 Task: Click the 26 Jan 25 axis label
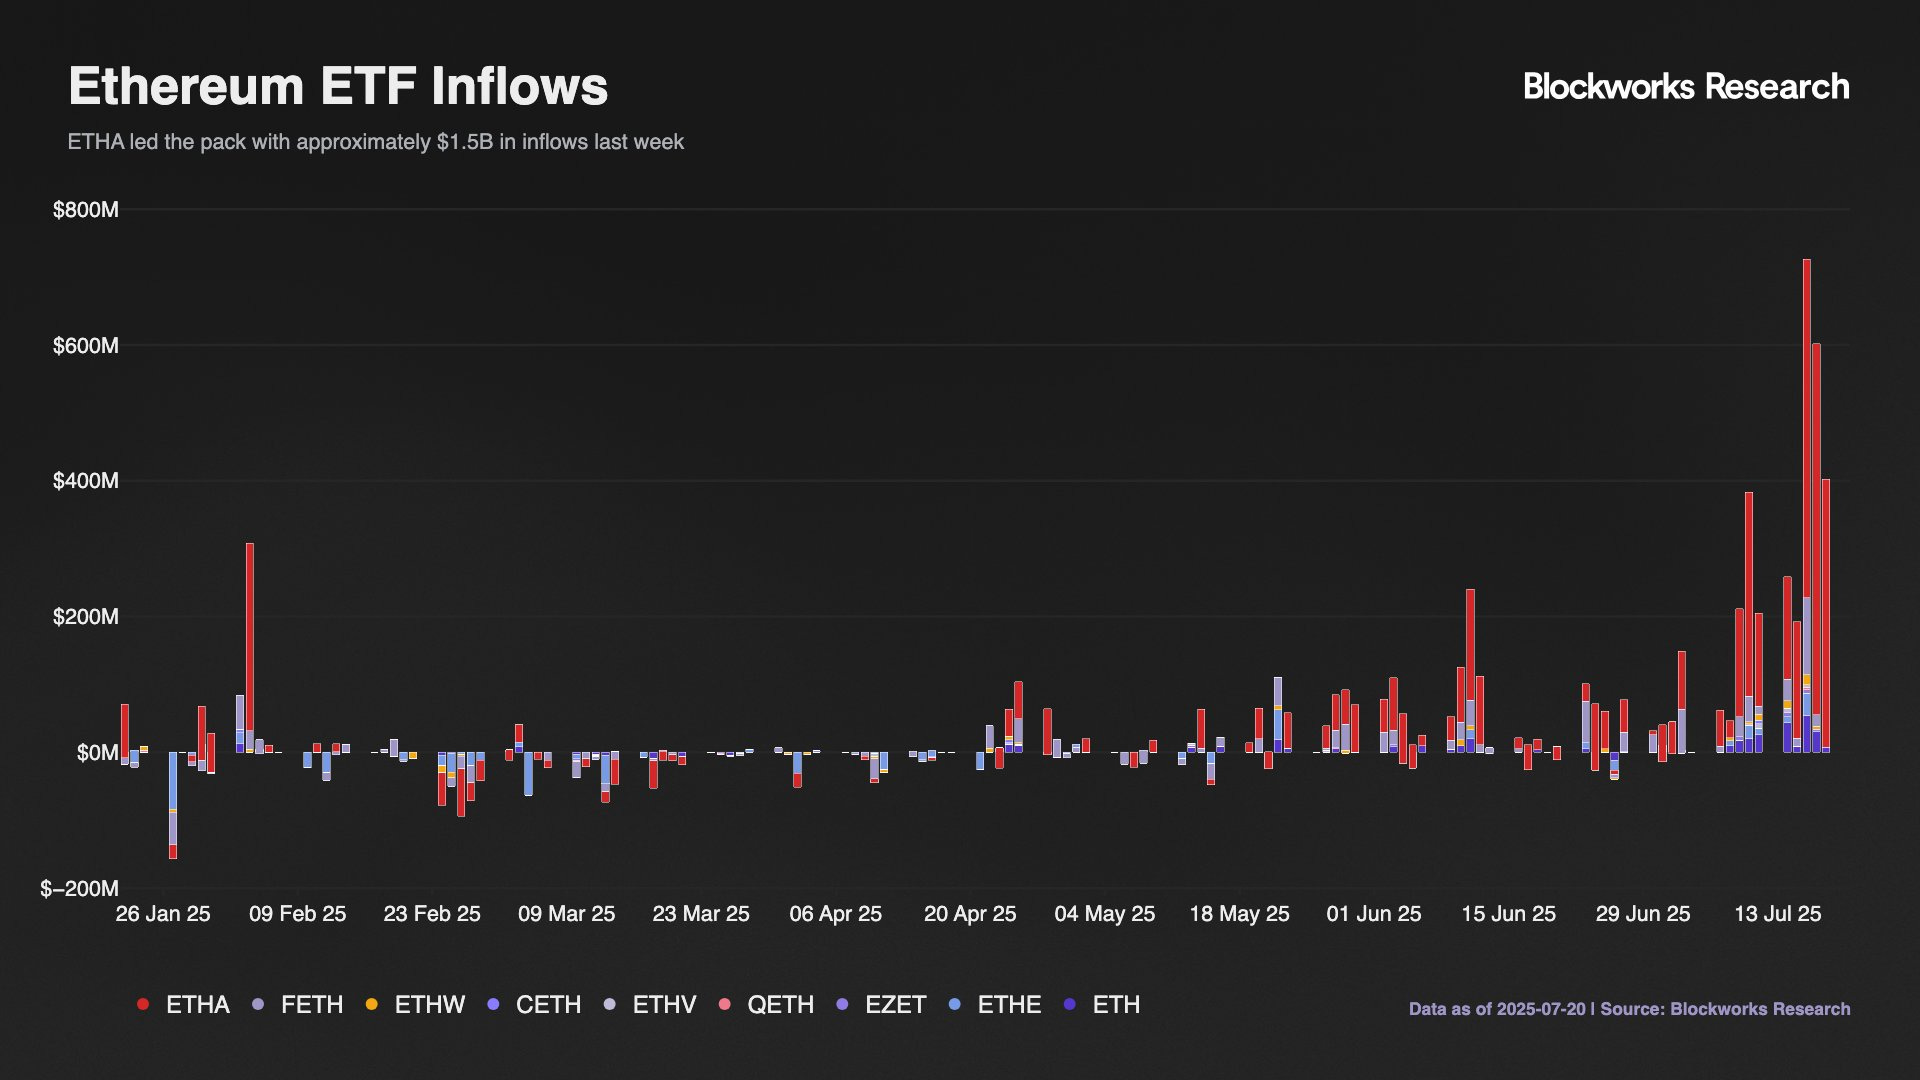click(163, 914)
